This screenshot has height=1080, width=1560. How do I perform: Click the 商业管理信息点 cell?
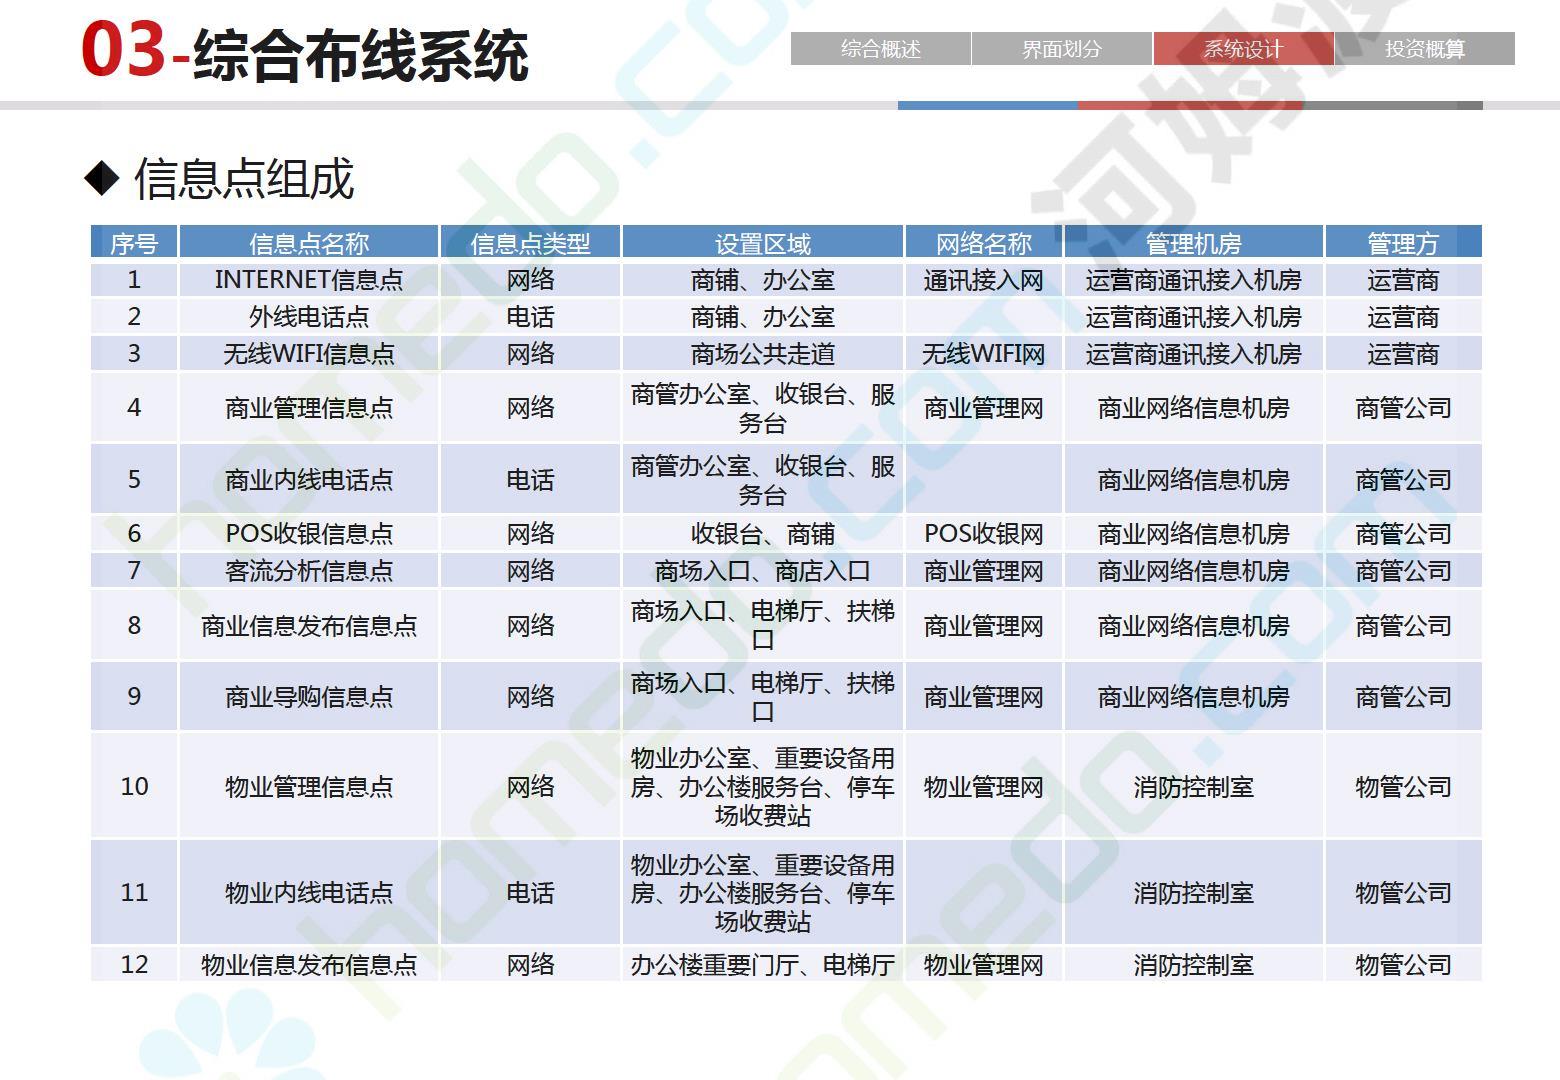[x=309, y=408]
